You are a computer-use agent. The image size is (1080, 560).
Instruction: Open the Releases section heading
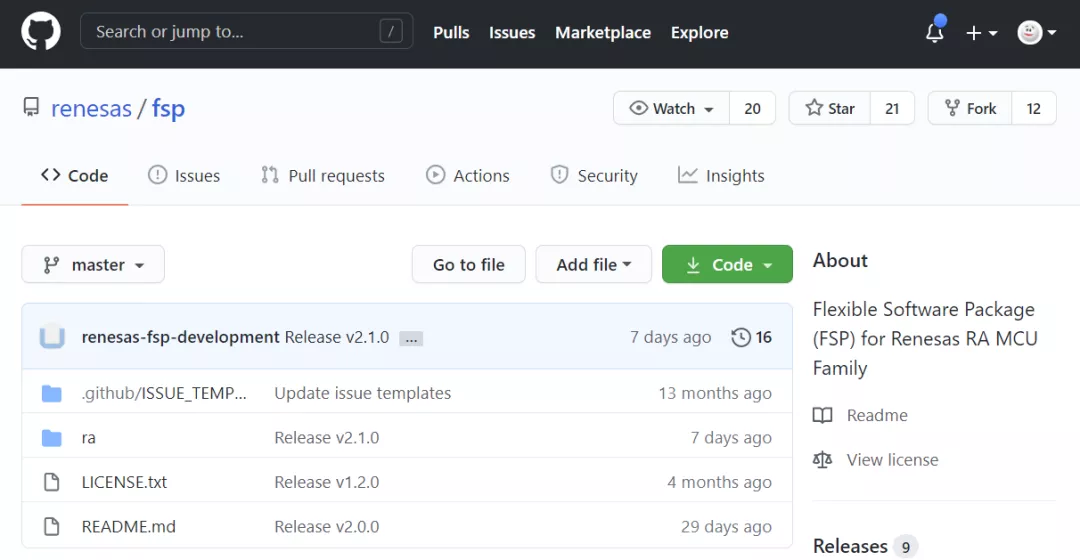coord(850,546)
